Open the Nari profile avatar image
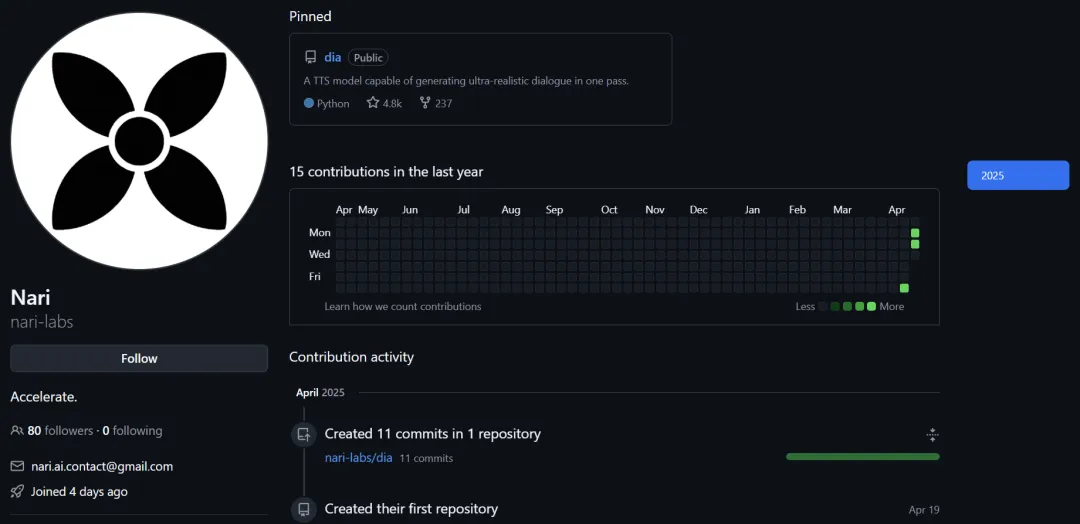This screenshot has height=524, width=1080. 139,141
